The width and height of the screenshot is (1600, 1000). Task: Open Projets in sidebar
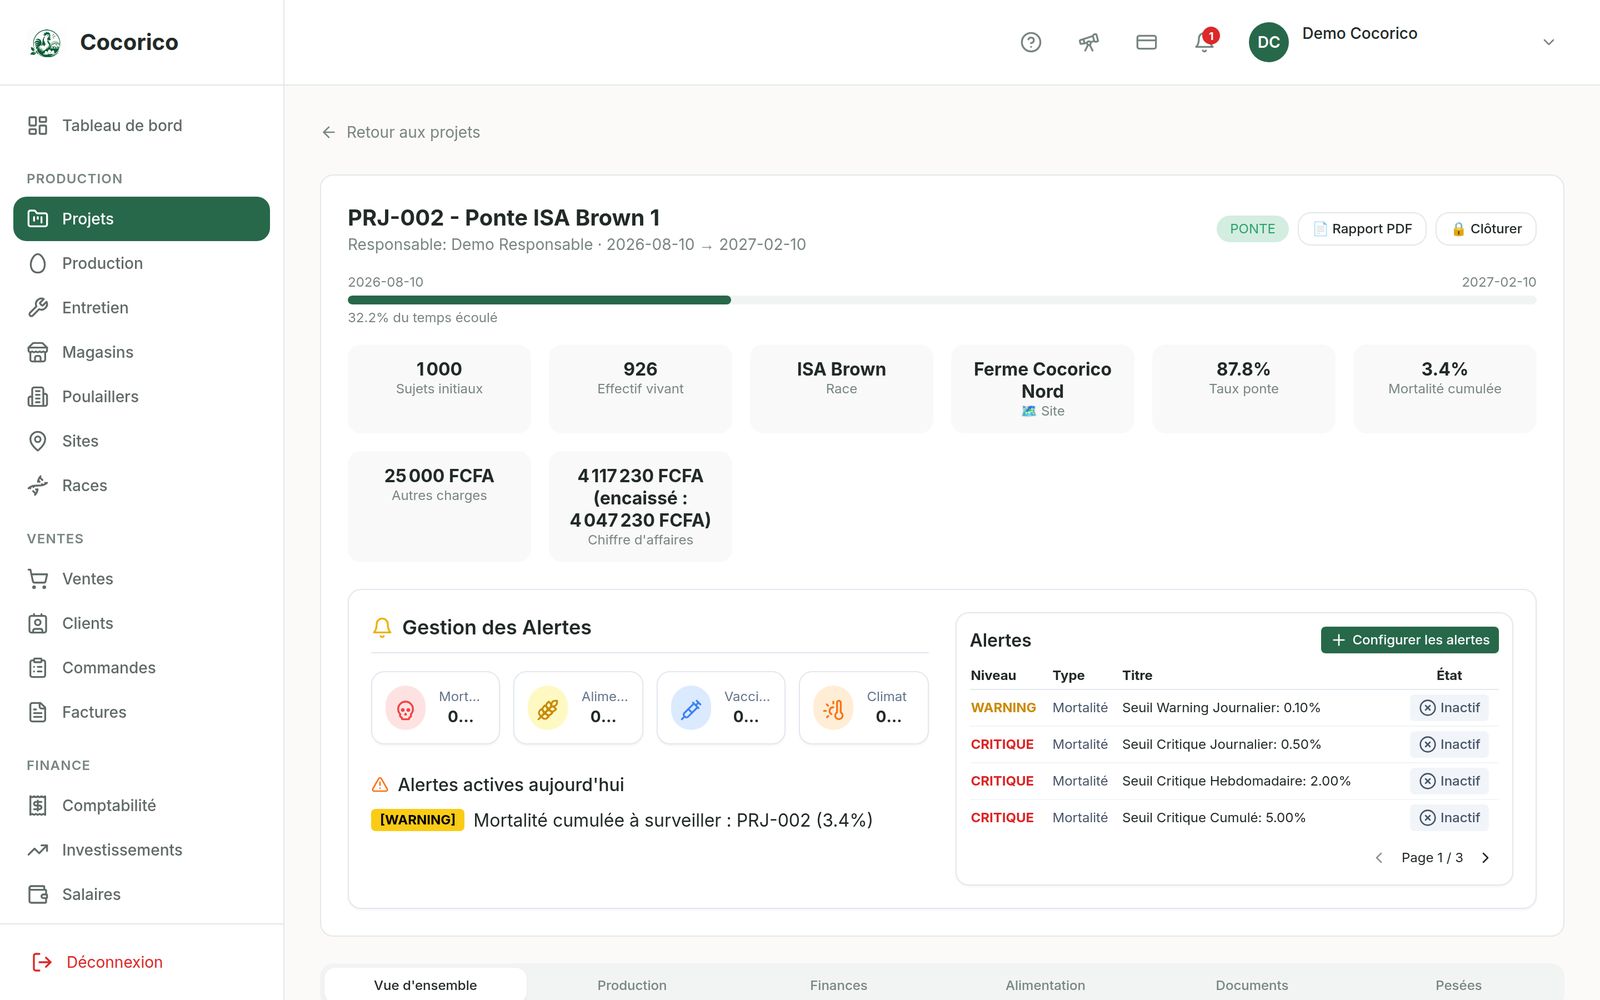point(141,219)
